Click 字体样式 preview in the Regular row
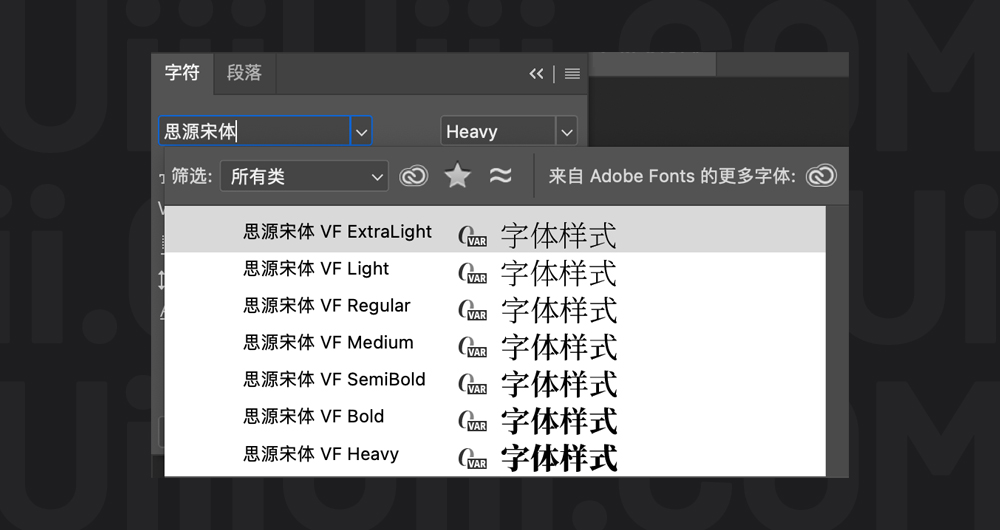This screenshot has width=1000, height=530. coord(559,310)
